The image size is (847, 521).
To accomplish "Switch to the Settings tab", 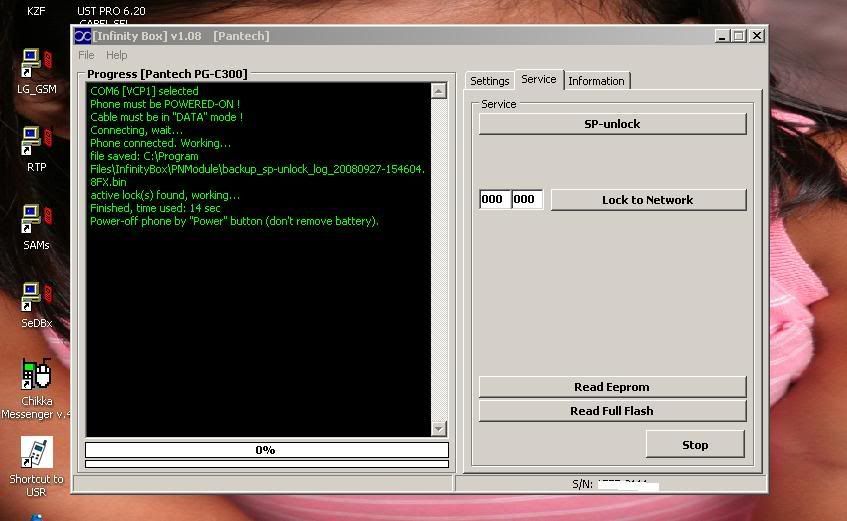I will click(490, 81).
